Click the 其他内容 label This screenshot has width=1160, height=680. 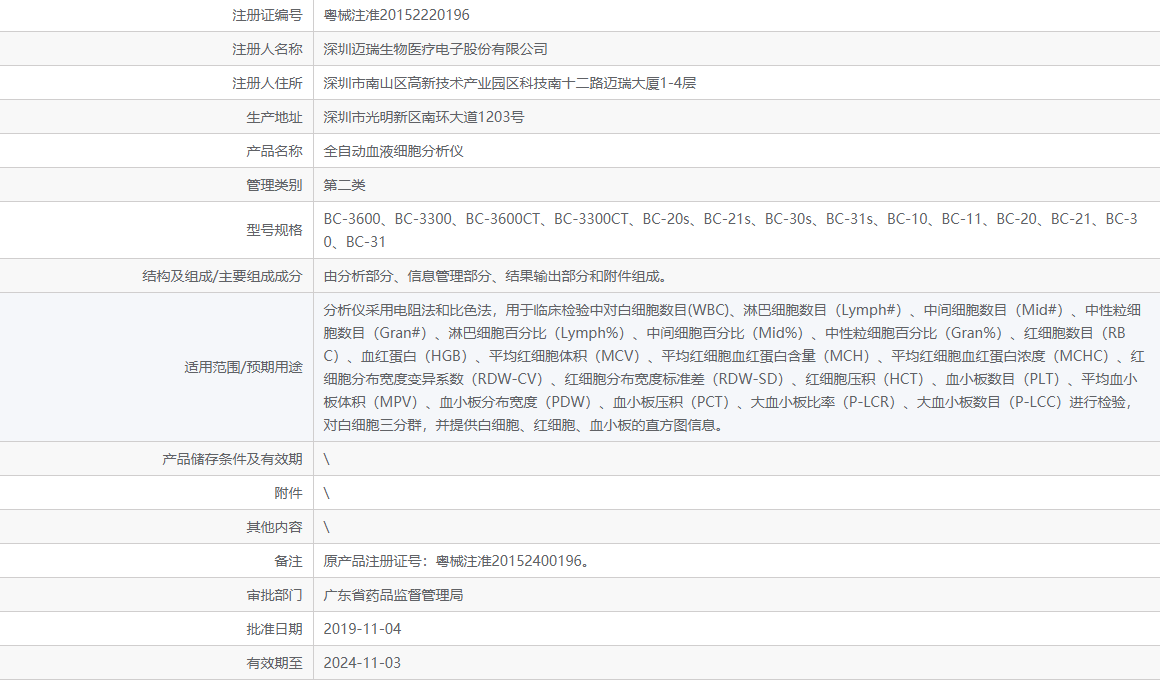coord(274,527)
